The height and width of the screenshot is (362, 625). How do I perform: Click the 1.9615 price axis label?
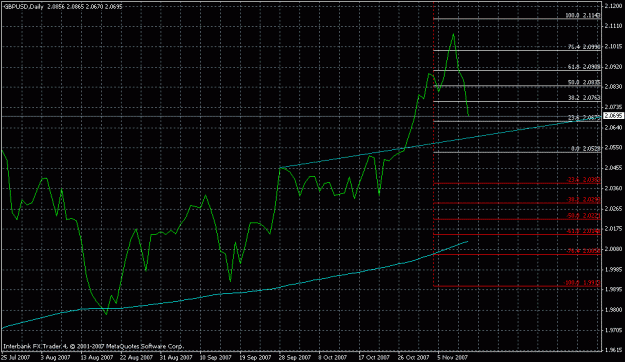[613, 350]
